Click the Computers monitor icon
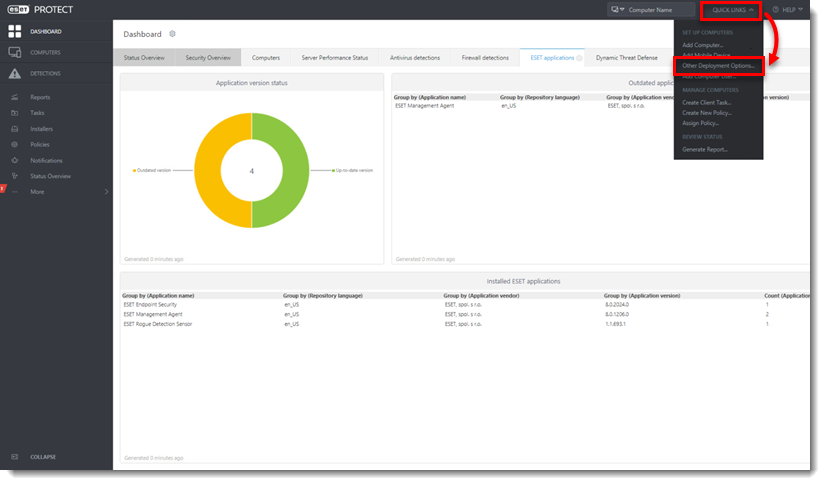The height and width of the screenshot is (485, 825). (x=14, y=52)
